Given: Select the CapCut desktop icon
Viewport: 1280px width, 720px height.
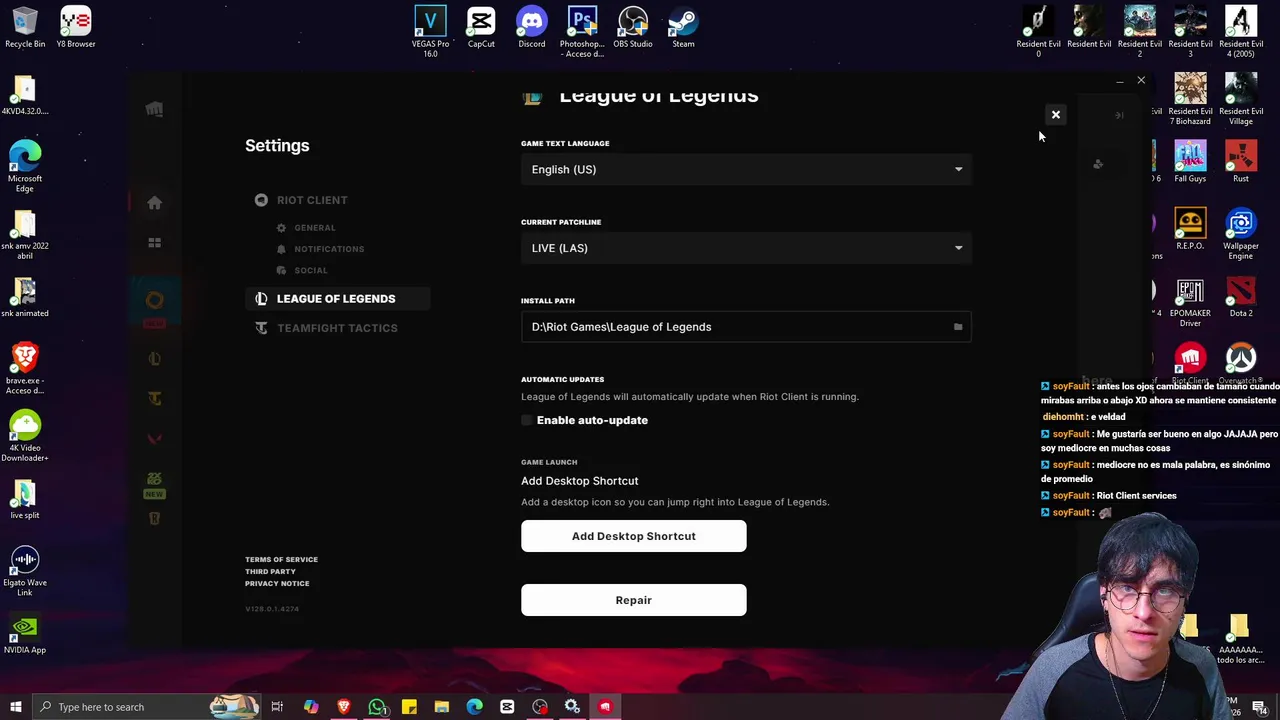Looking at the screenshot, I should [481, 28].
